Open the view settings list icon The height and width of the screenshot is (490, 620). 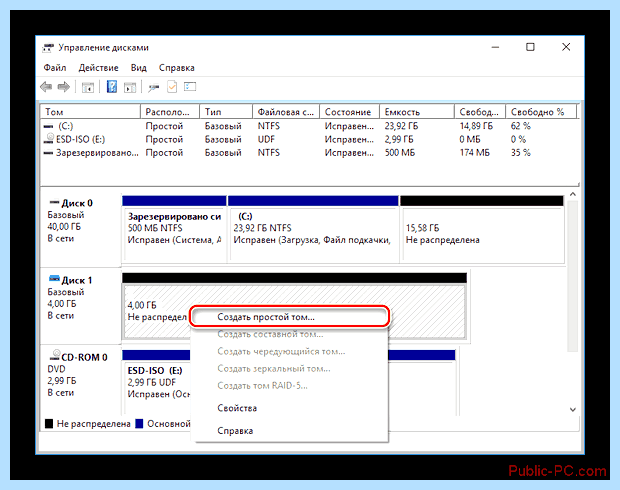coord(190,87)
